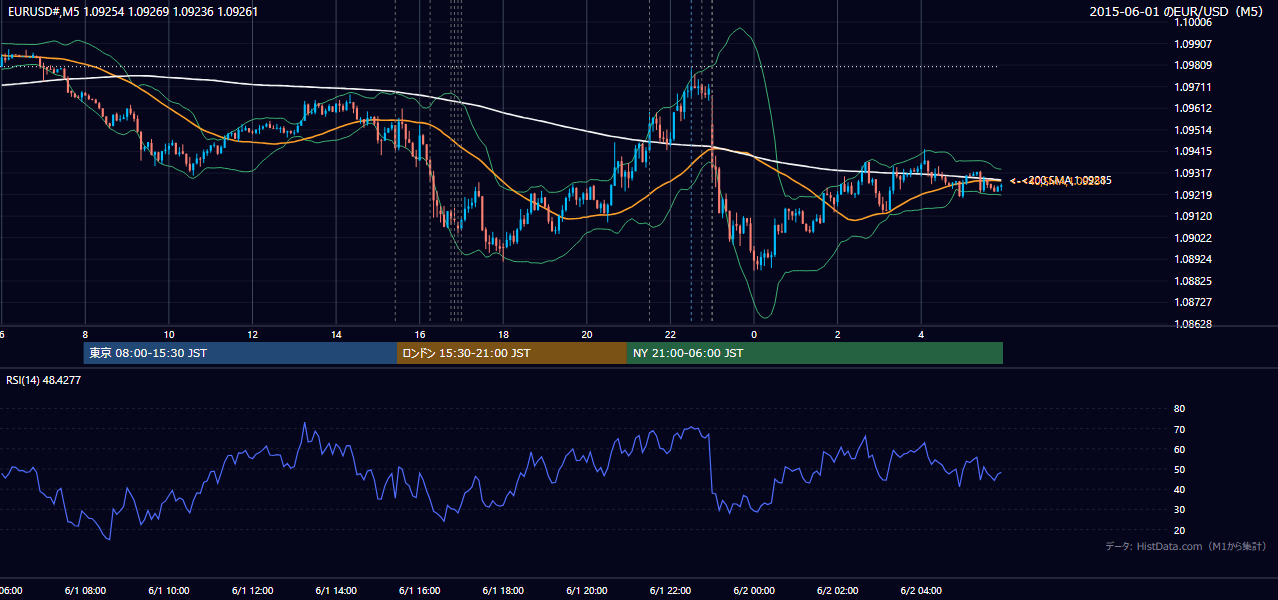The image size is (1278, 600).
Task: Click hour label 12 on chart time axis
Action: coord(253,334)
